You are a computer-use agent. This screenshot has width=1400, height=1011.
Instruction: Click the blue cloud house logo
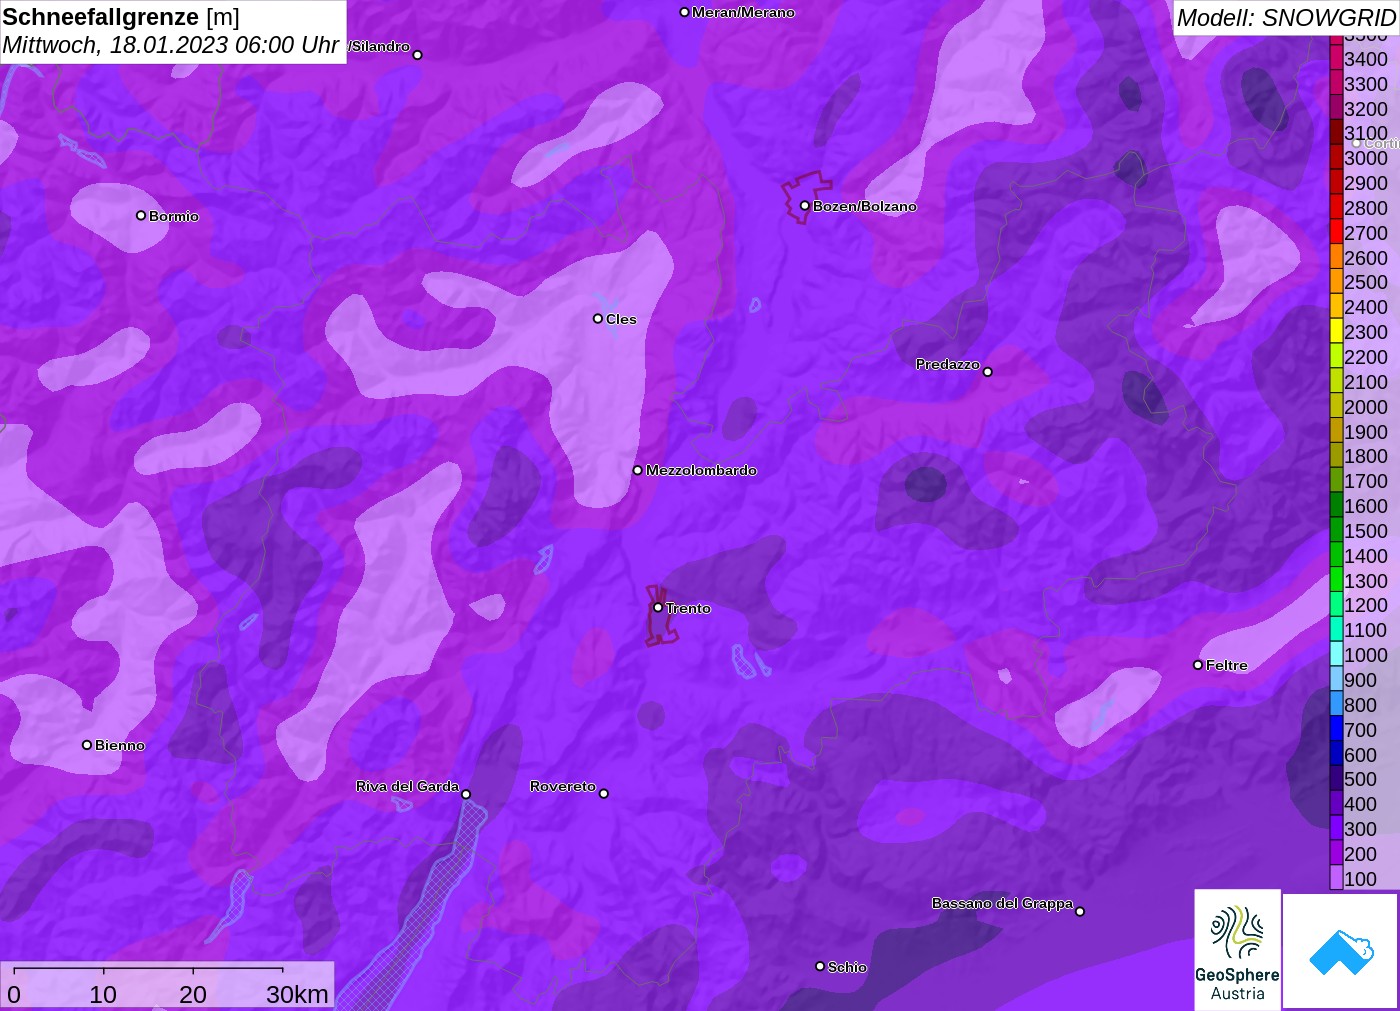(x=1341, y=952)
